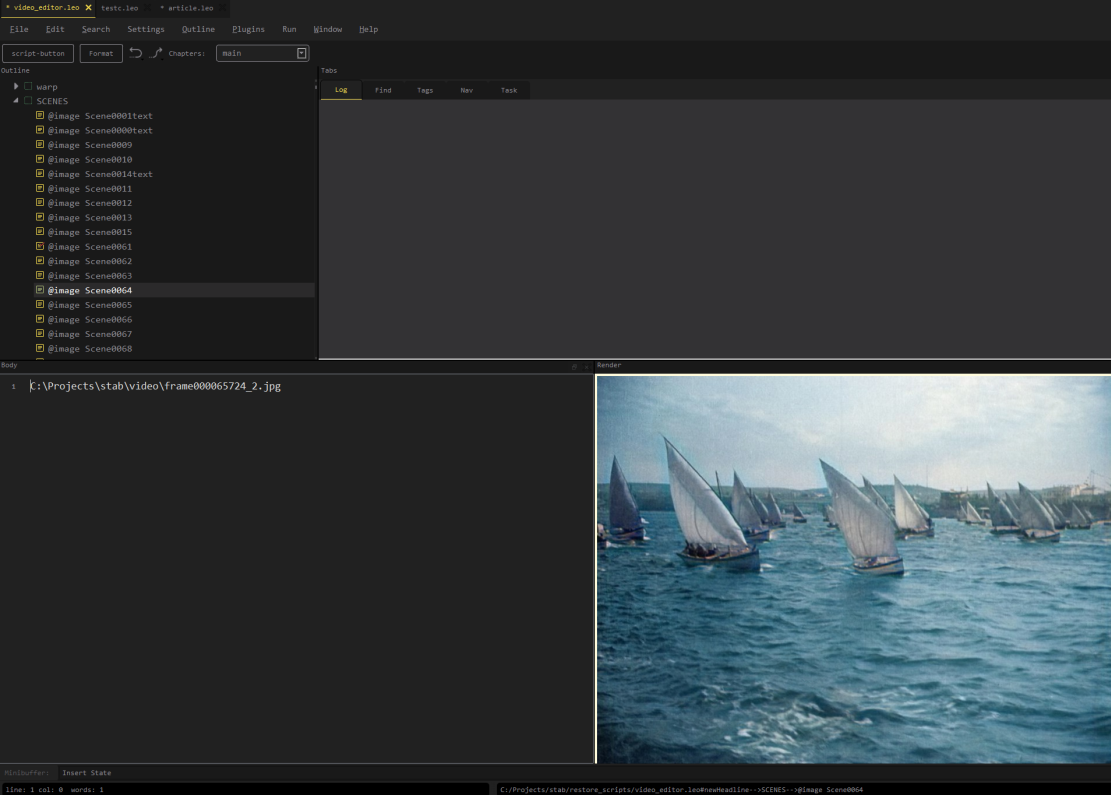Expand the warp outline node
This screenshot has height=795, width=1111.
[x=16, y=87]
